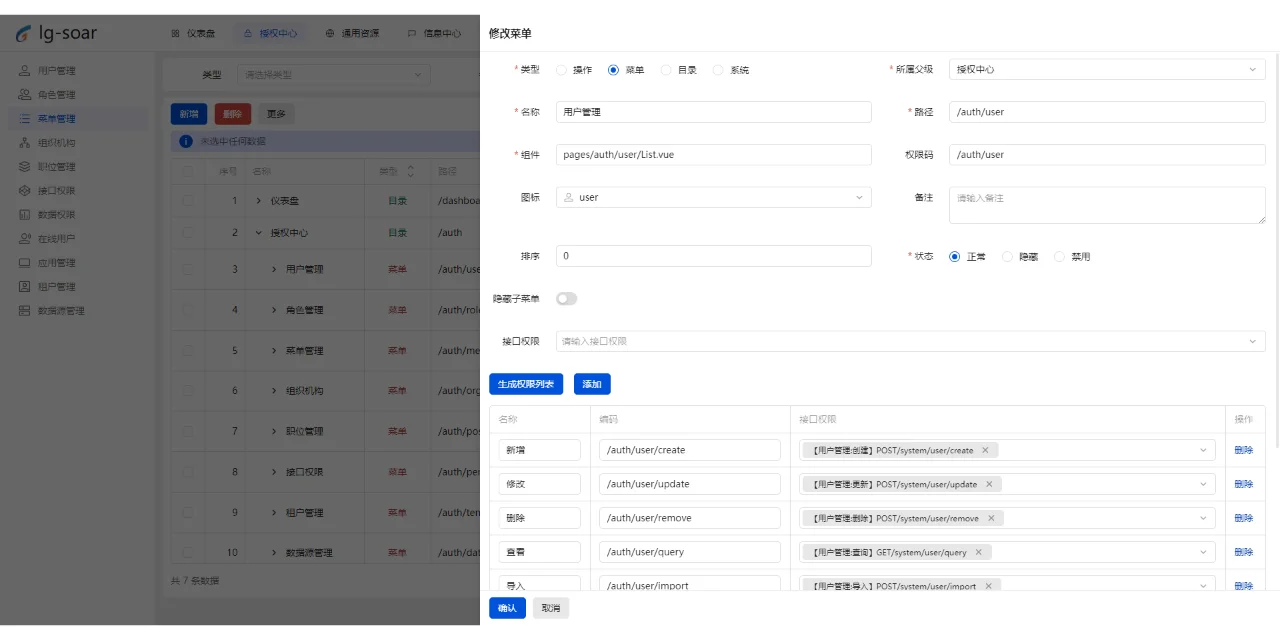Select the 用户管理 sidebar icon
The width and height of the screenshot is (1280, 640).
coord(22,70)
